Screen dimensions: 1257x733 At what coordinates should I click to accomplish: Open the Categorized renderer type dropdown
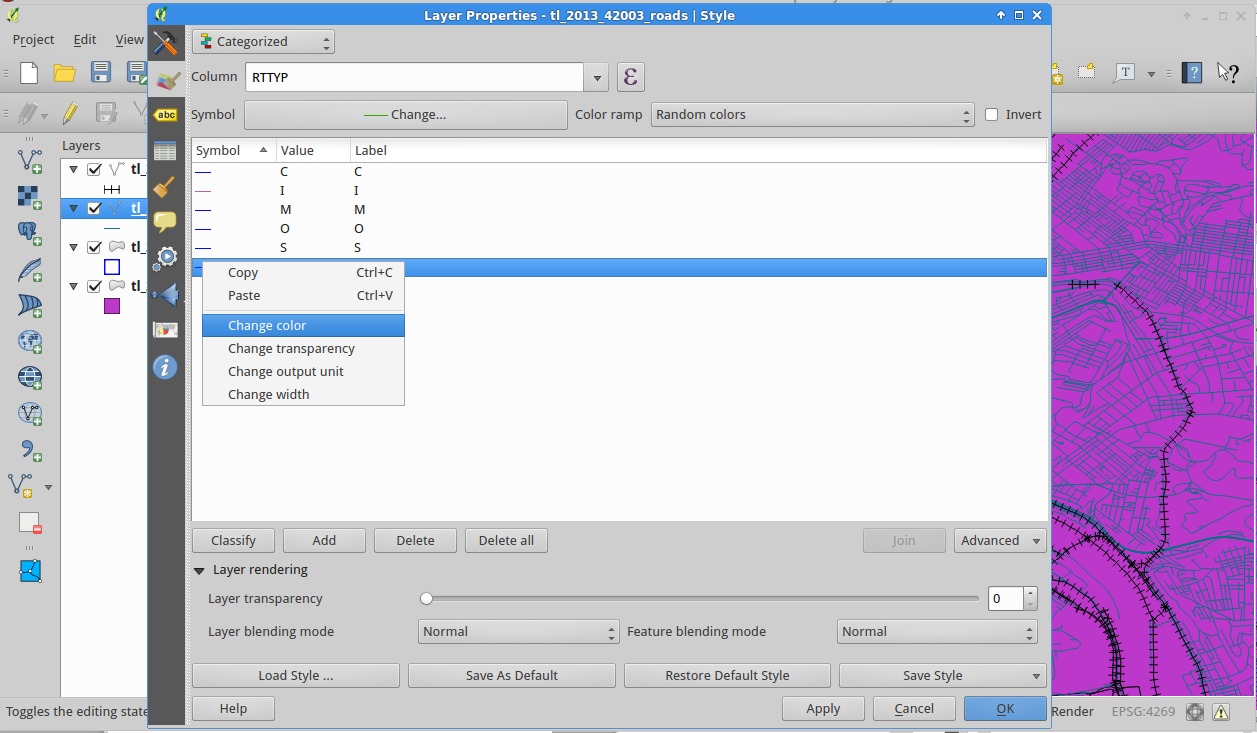(x=263, y=42)
